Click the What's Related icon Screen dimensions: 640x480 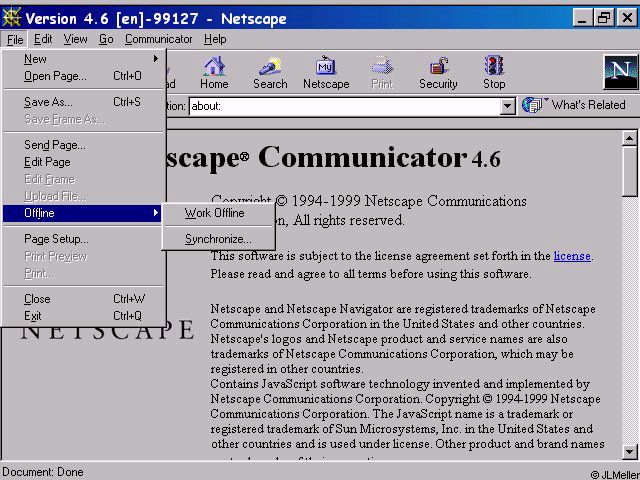click(533, 105)
